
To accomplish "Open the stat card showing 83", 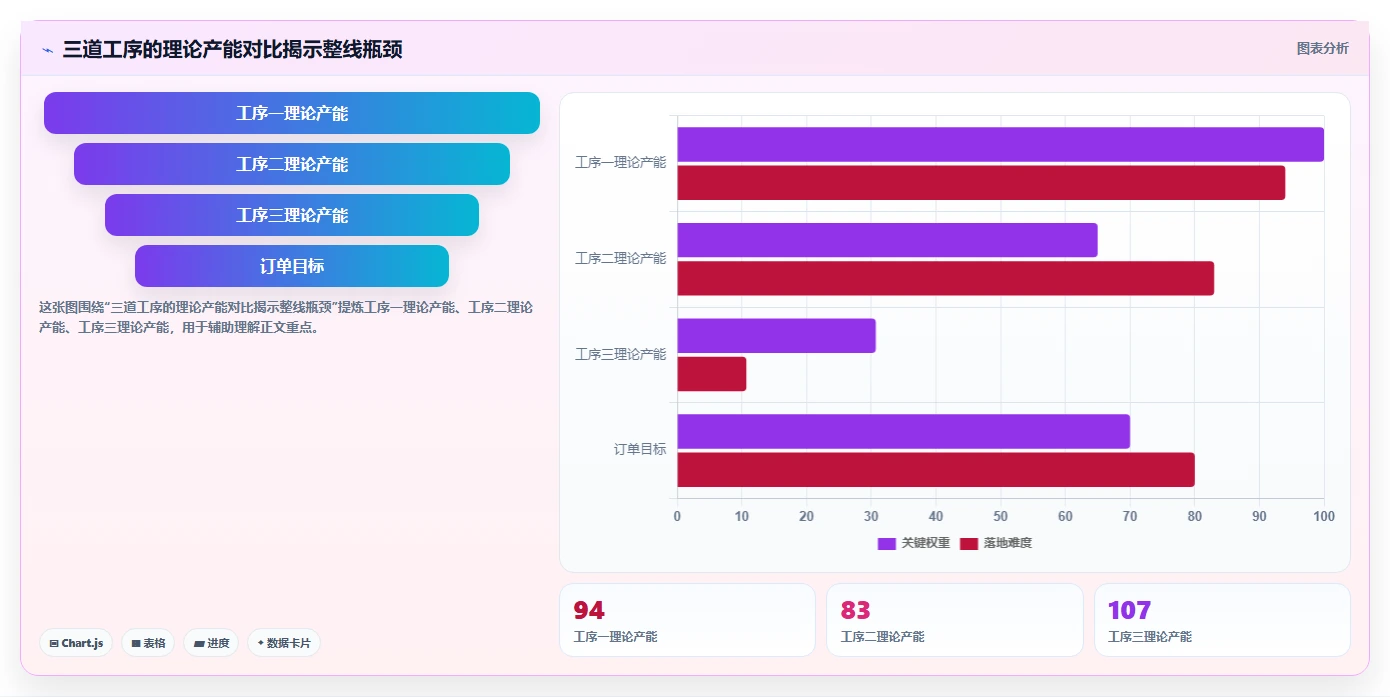I will 955,620.
